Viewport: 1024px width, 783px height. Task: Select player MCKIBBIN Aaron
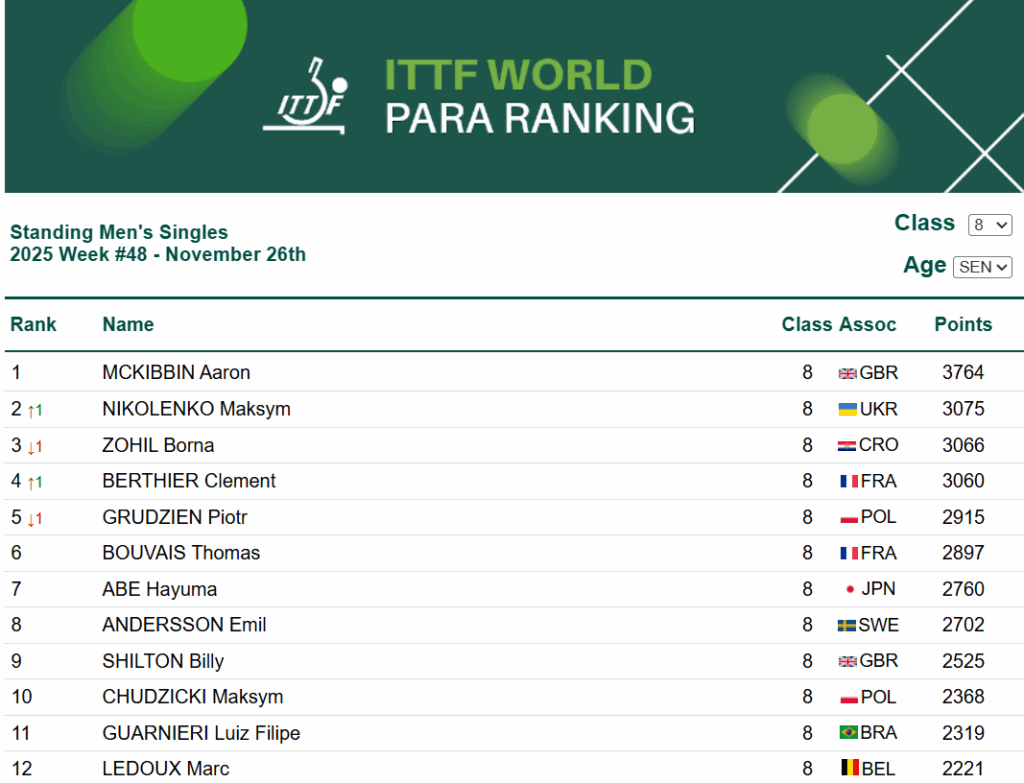point(176,372)
